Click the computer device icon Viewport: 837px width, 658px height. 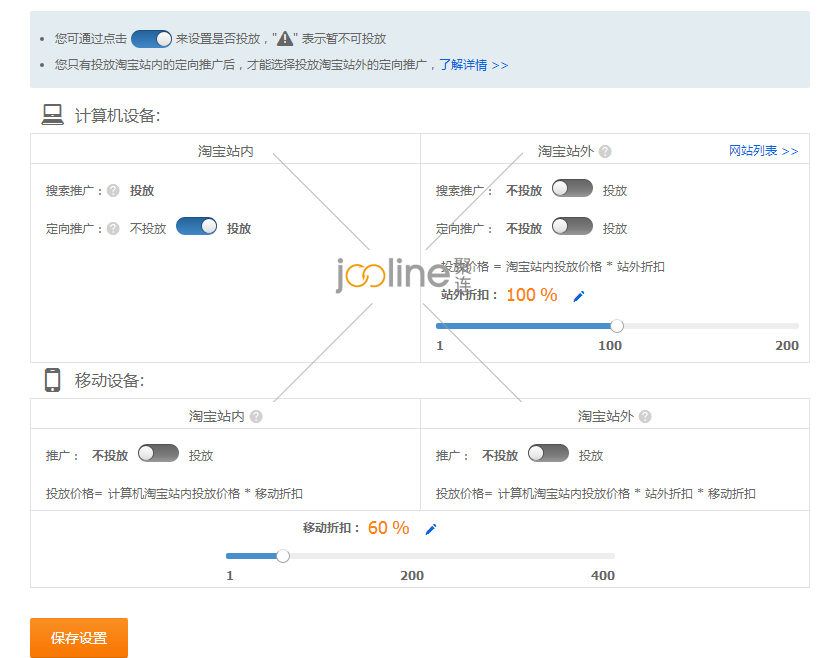[x=52, y=114]
